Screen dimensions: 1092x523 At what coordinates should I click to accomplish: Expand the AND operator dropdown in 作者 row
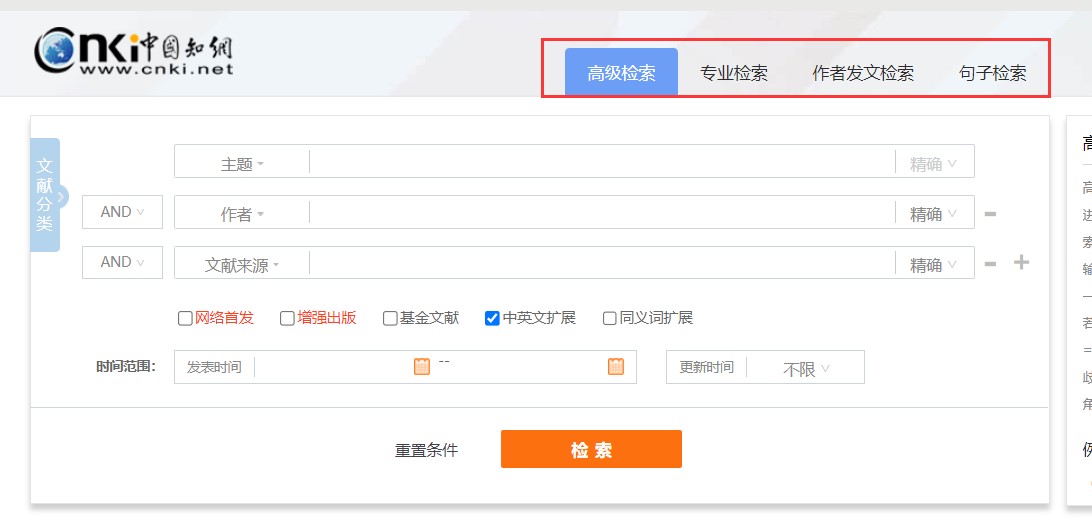pos(122,212)
